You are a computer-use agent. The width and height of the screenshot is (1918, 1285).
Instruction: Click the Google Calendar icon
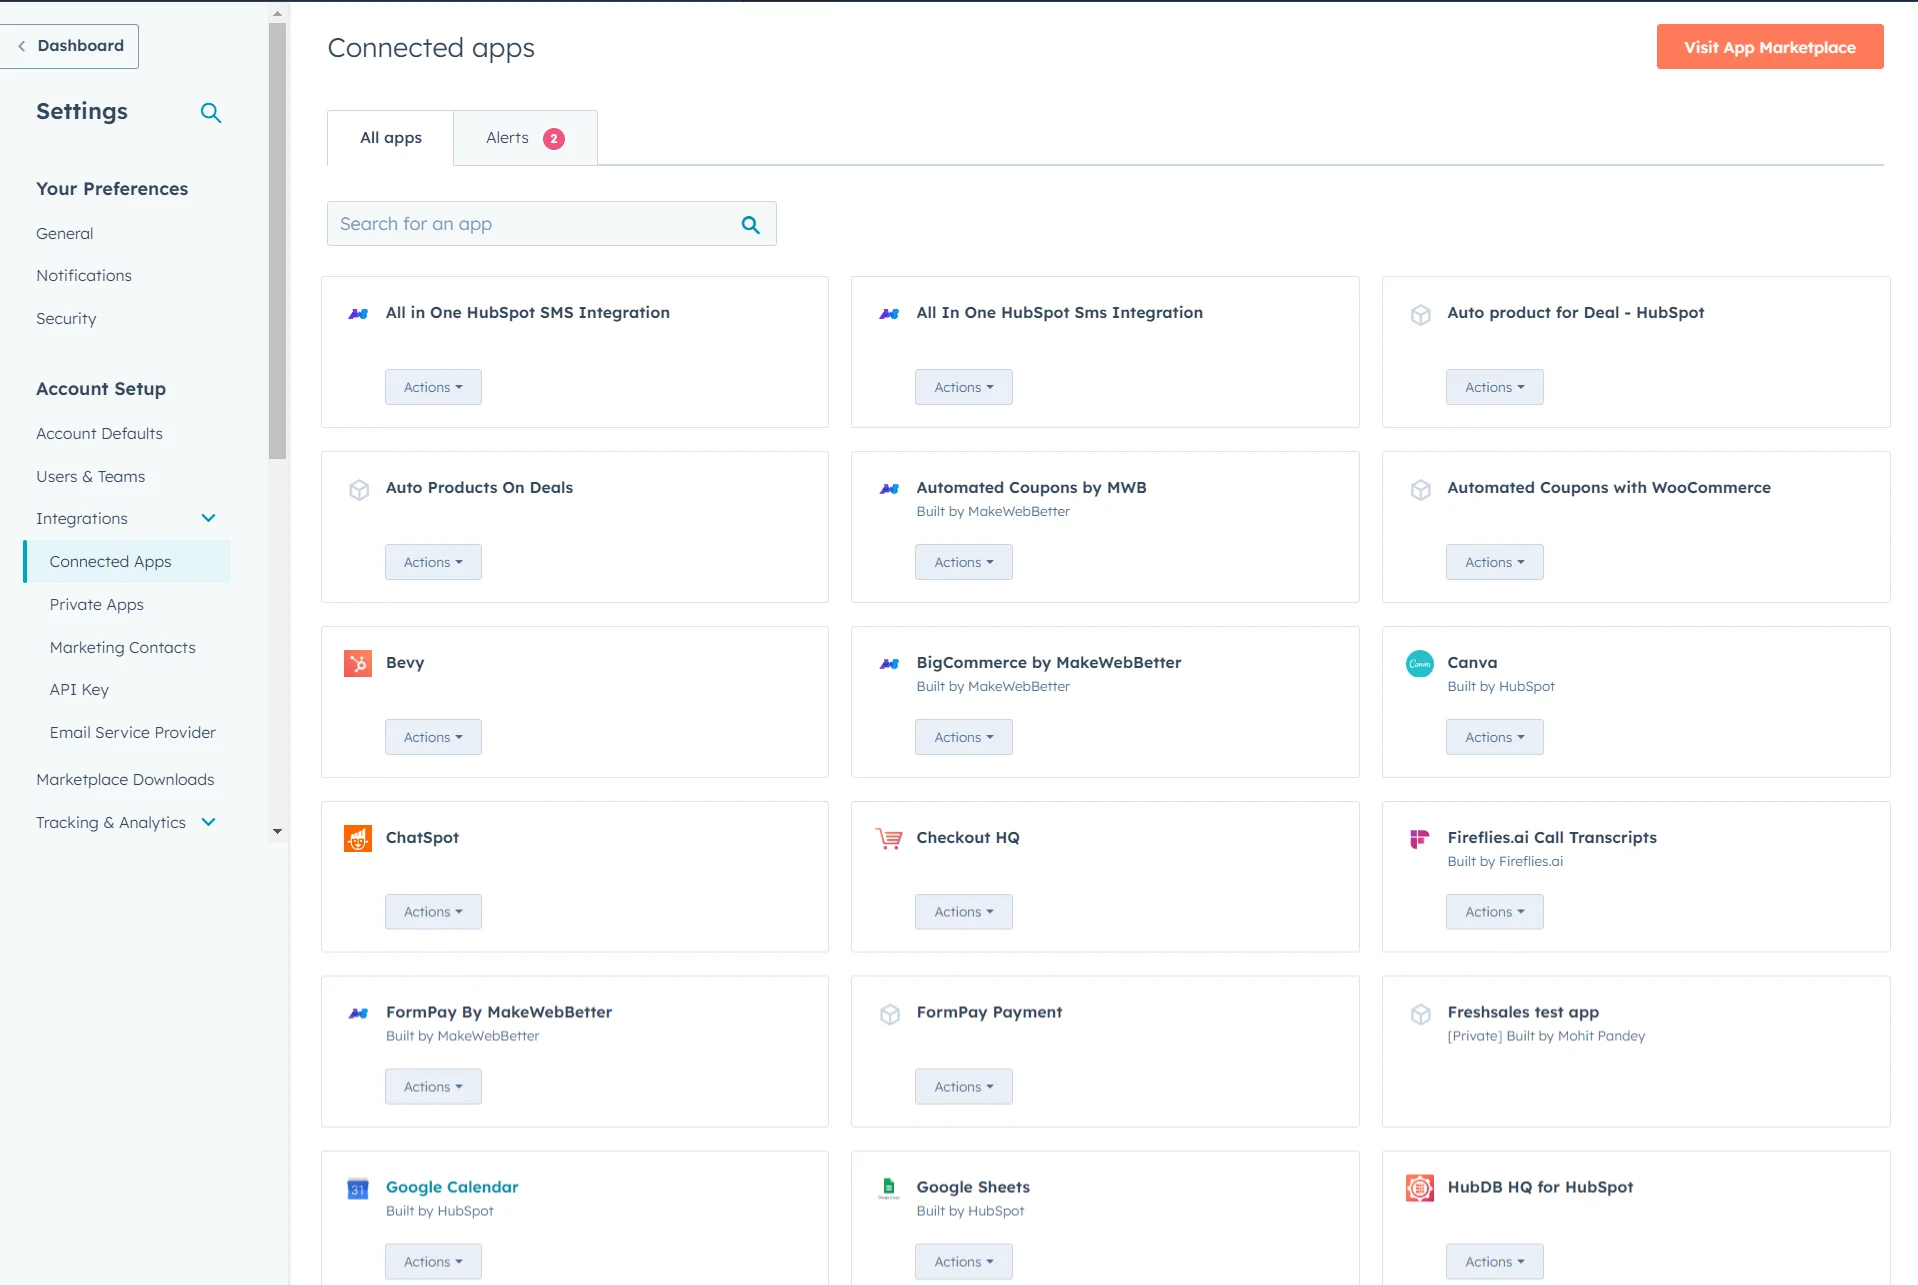tap(357, 1189)
